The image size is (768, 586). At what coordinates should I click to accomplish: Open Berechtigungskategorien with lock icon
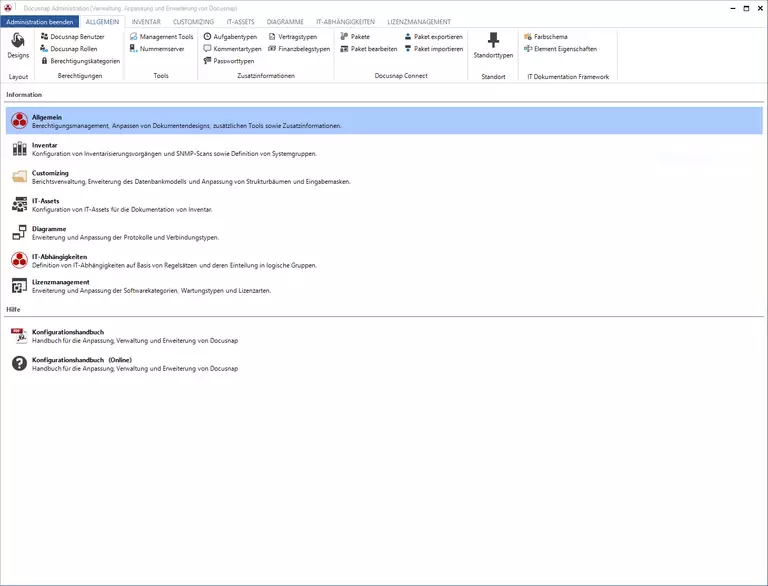coord(80,60)
